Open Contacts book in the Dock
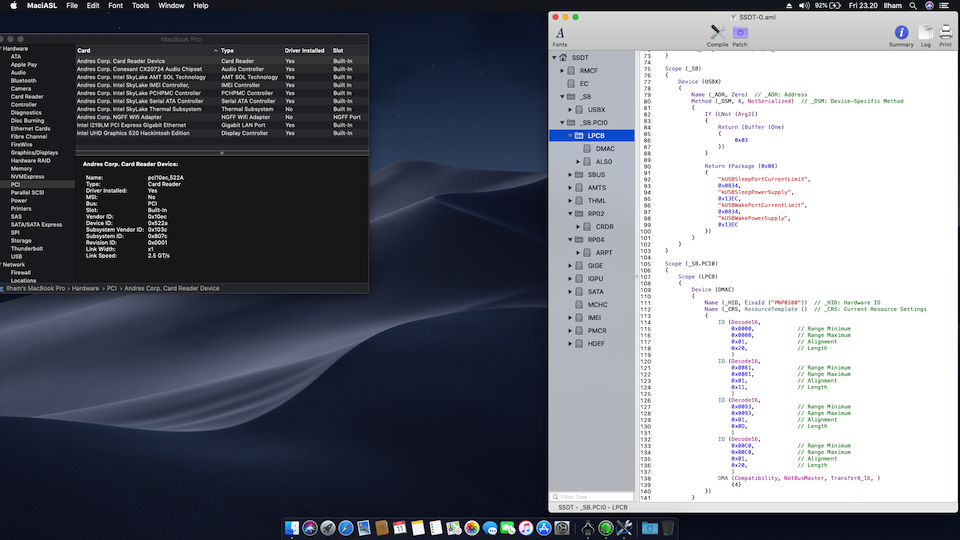 click(382, 528)
